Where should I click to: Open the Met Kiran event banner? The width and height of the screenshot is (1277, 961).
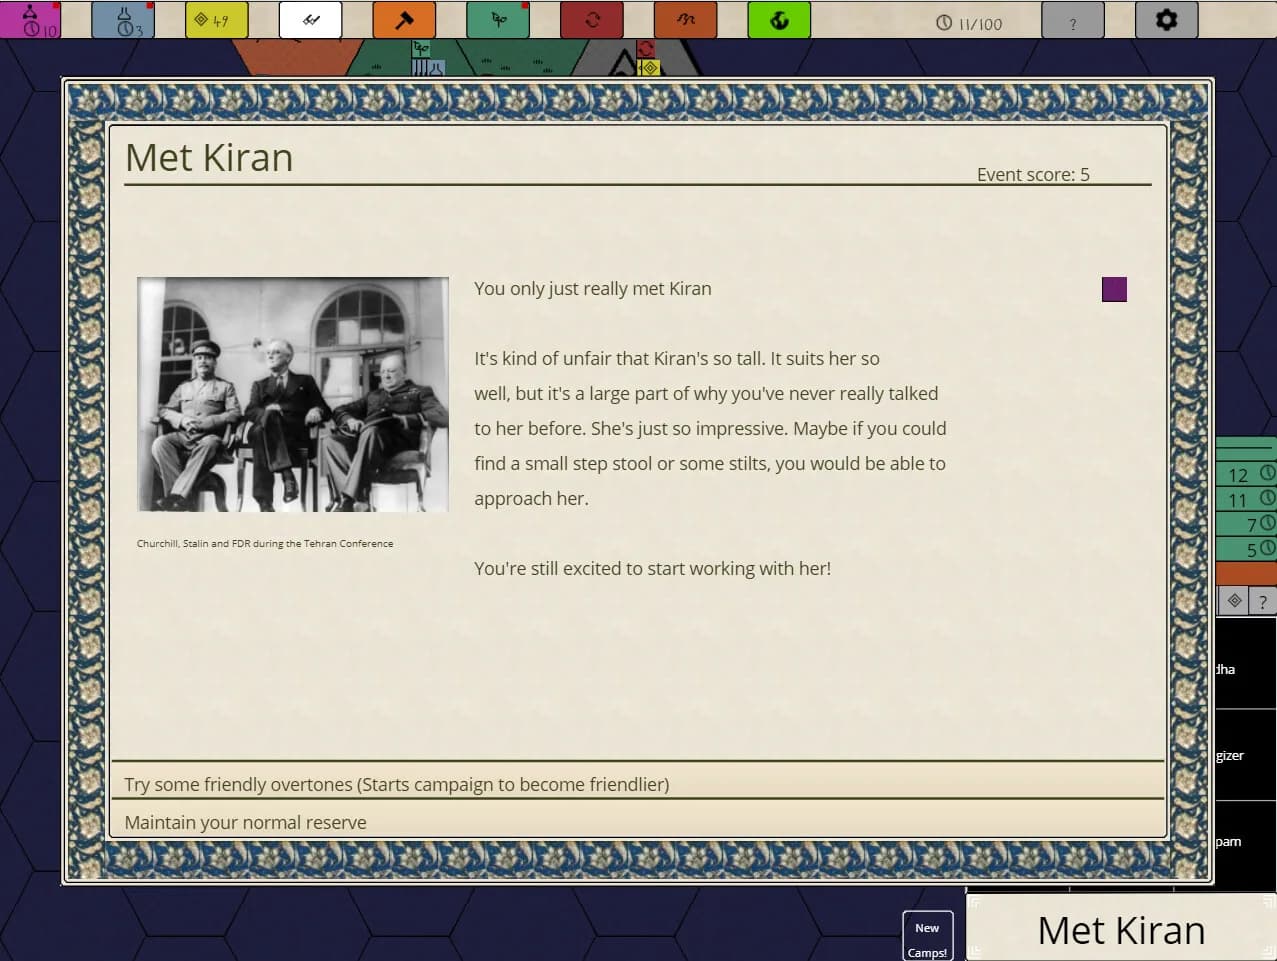1121,929
